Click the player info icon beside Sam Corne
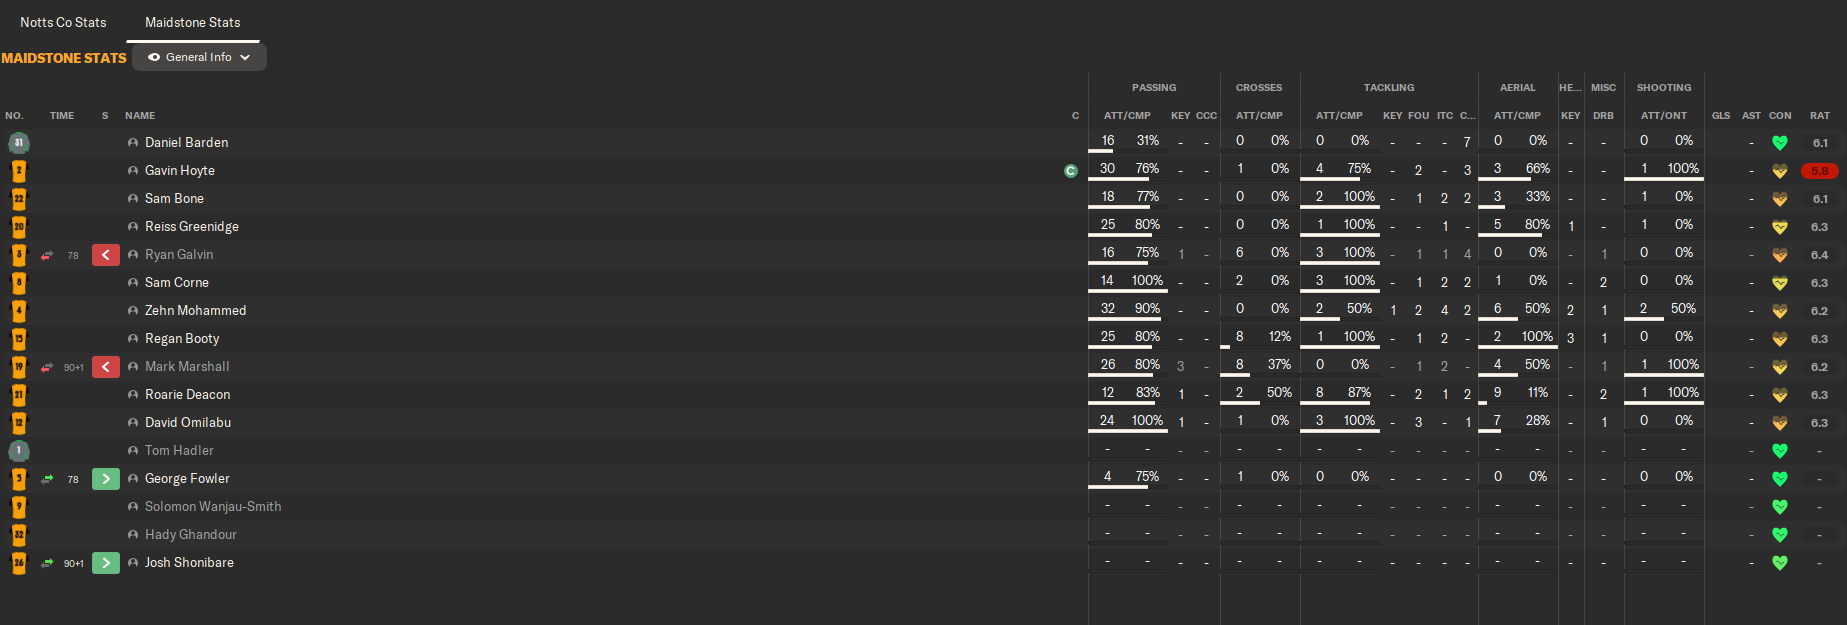The height and width of the screenshot is (625, 1847). click(x=133, y=283)
